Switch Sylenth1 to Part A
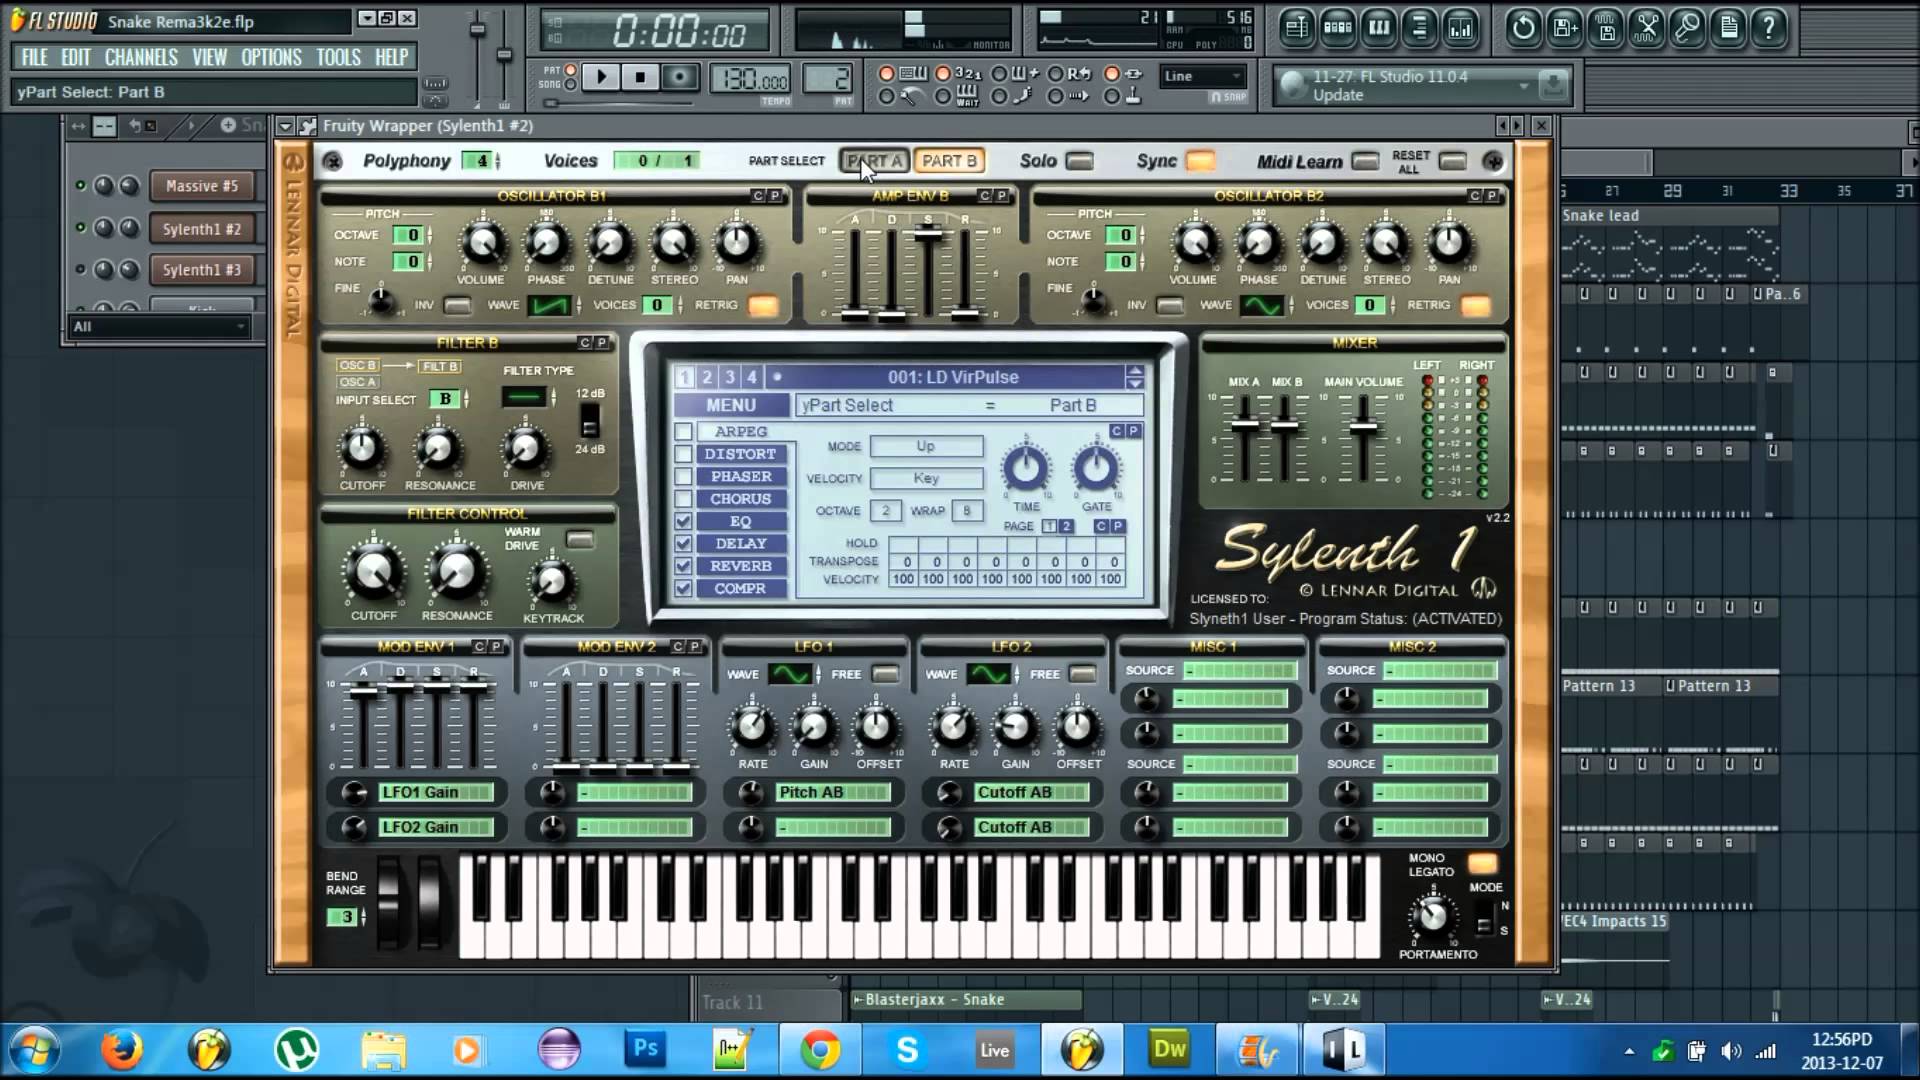The width and height of the screenshot is (1920, 1080). coord(874,161)
